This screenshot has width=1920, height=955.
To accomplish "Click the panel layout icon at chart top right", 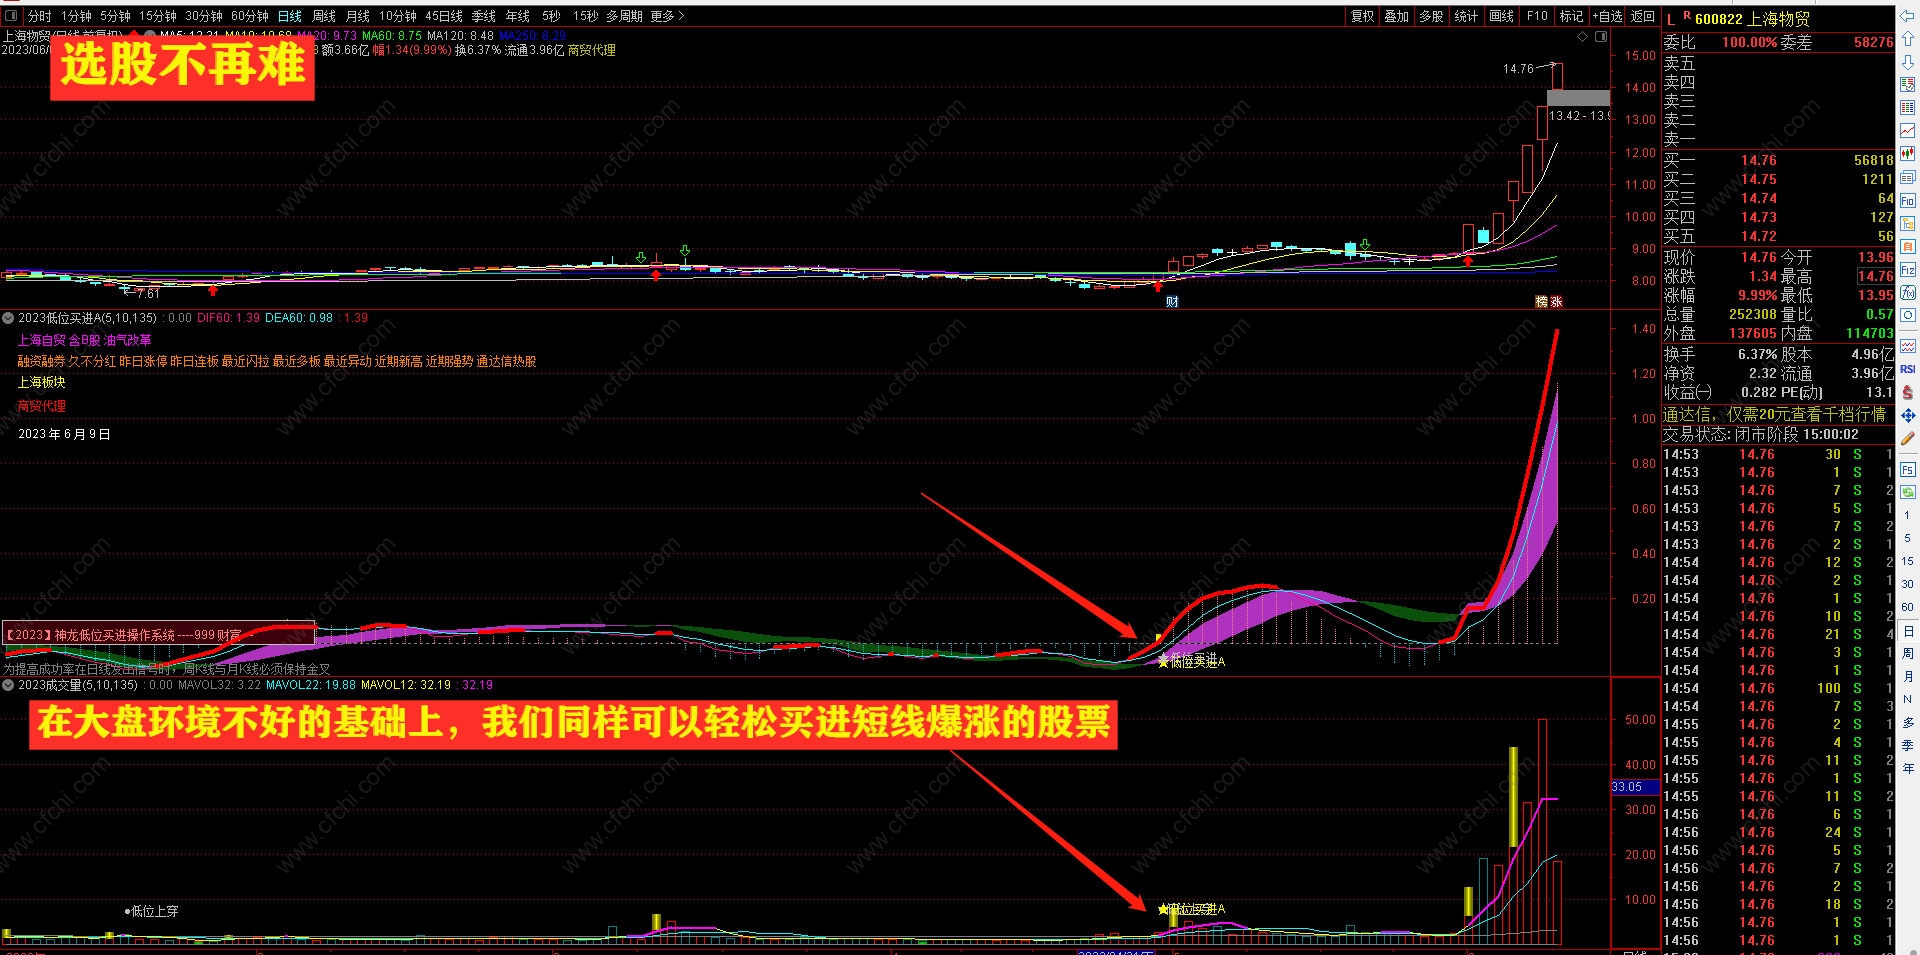I will (x=1600, y=37).
